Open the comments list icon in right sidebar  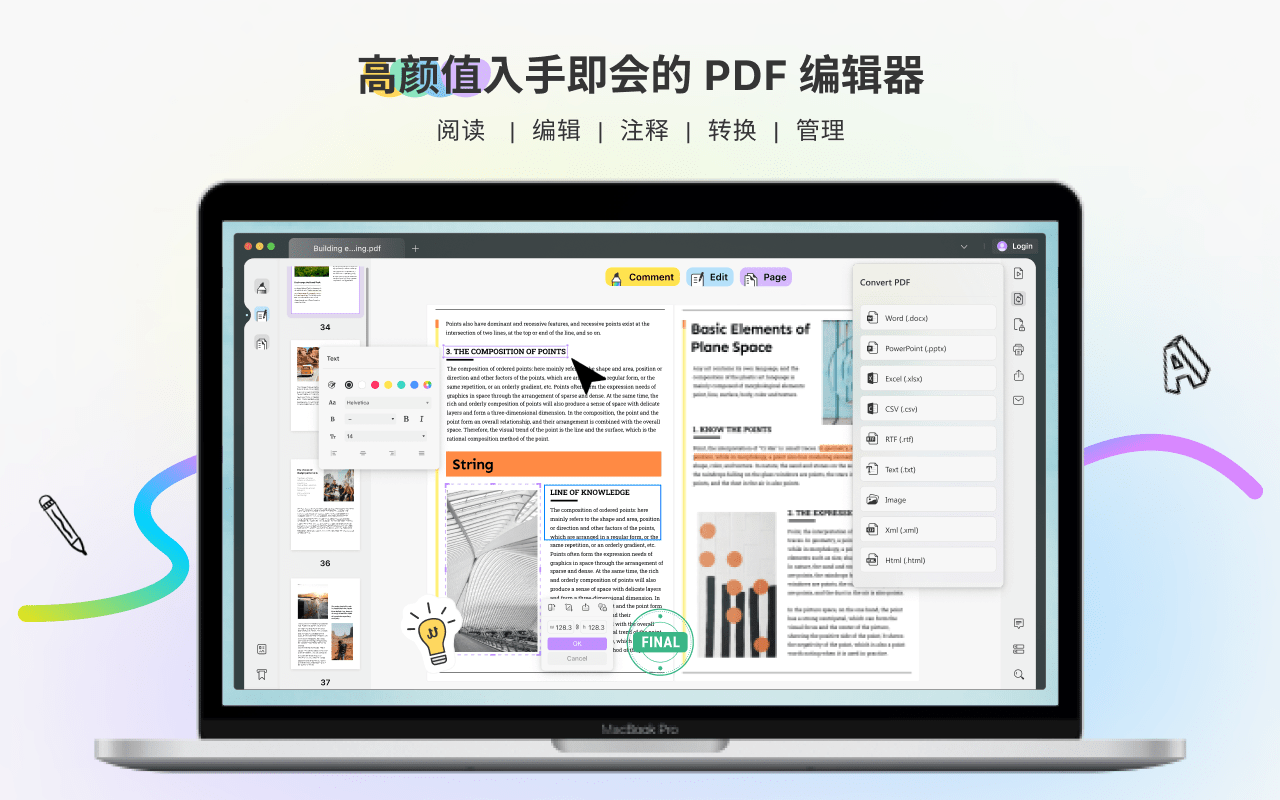click(x=1018, y=623)
